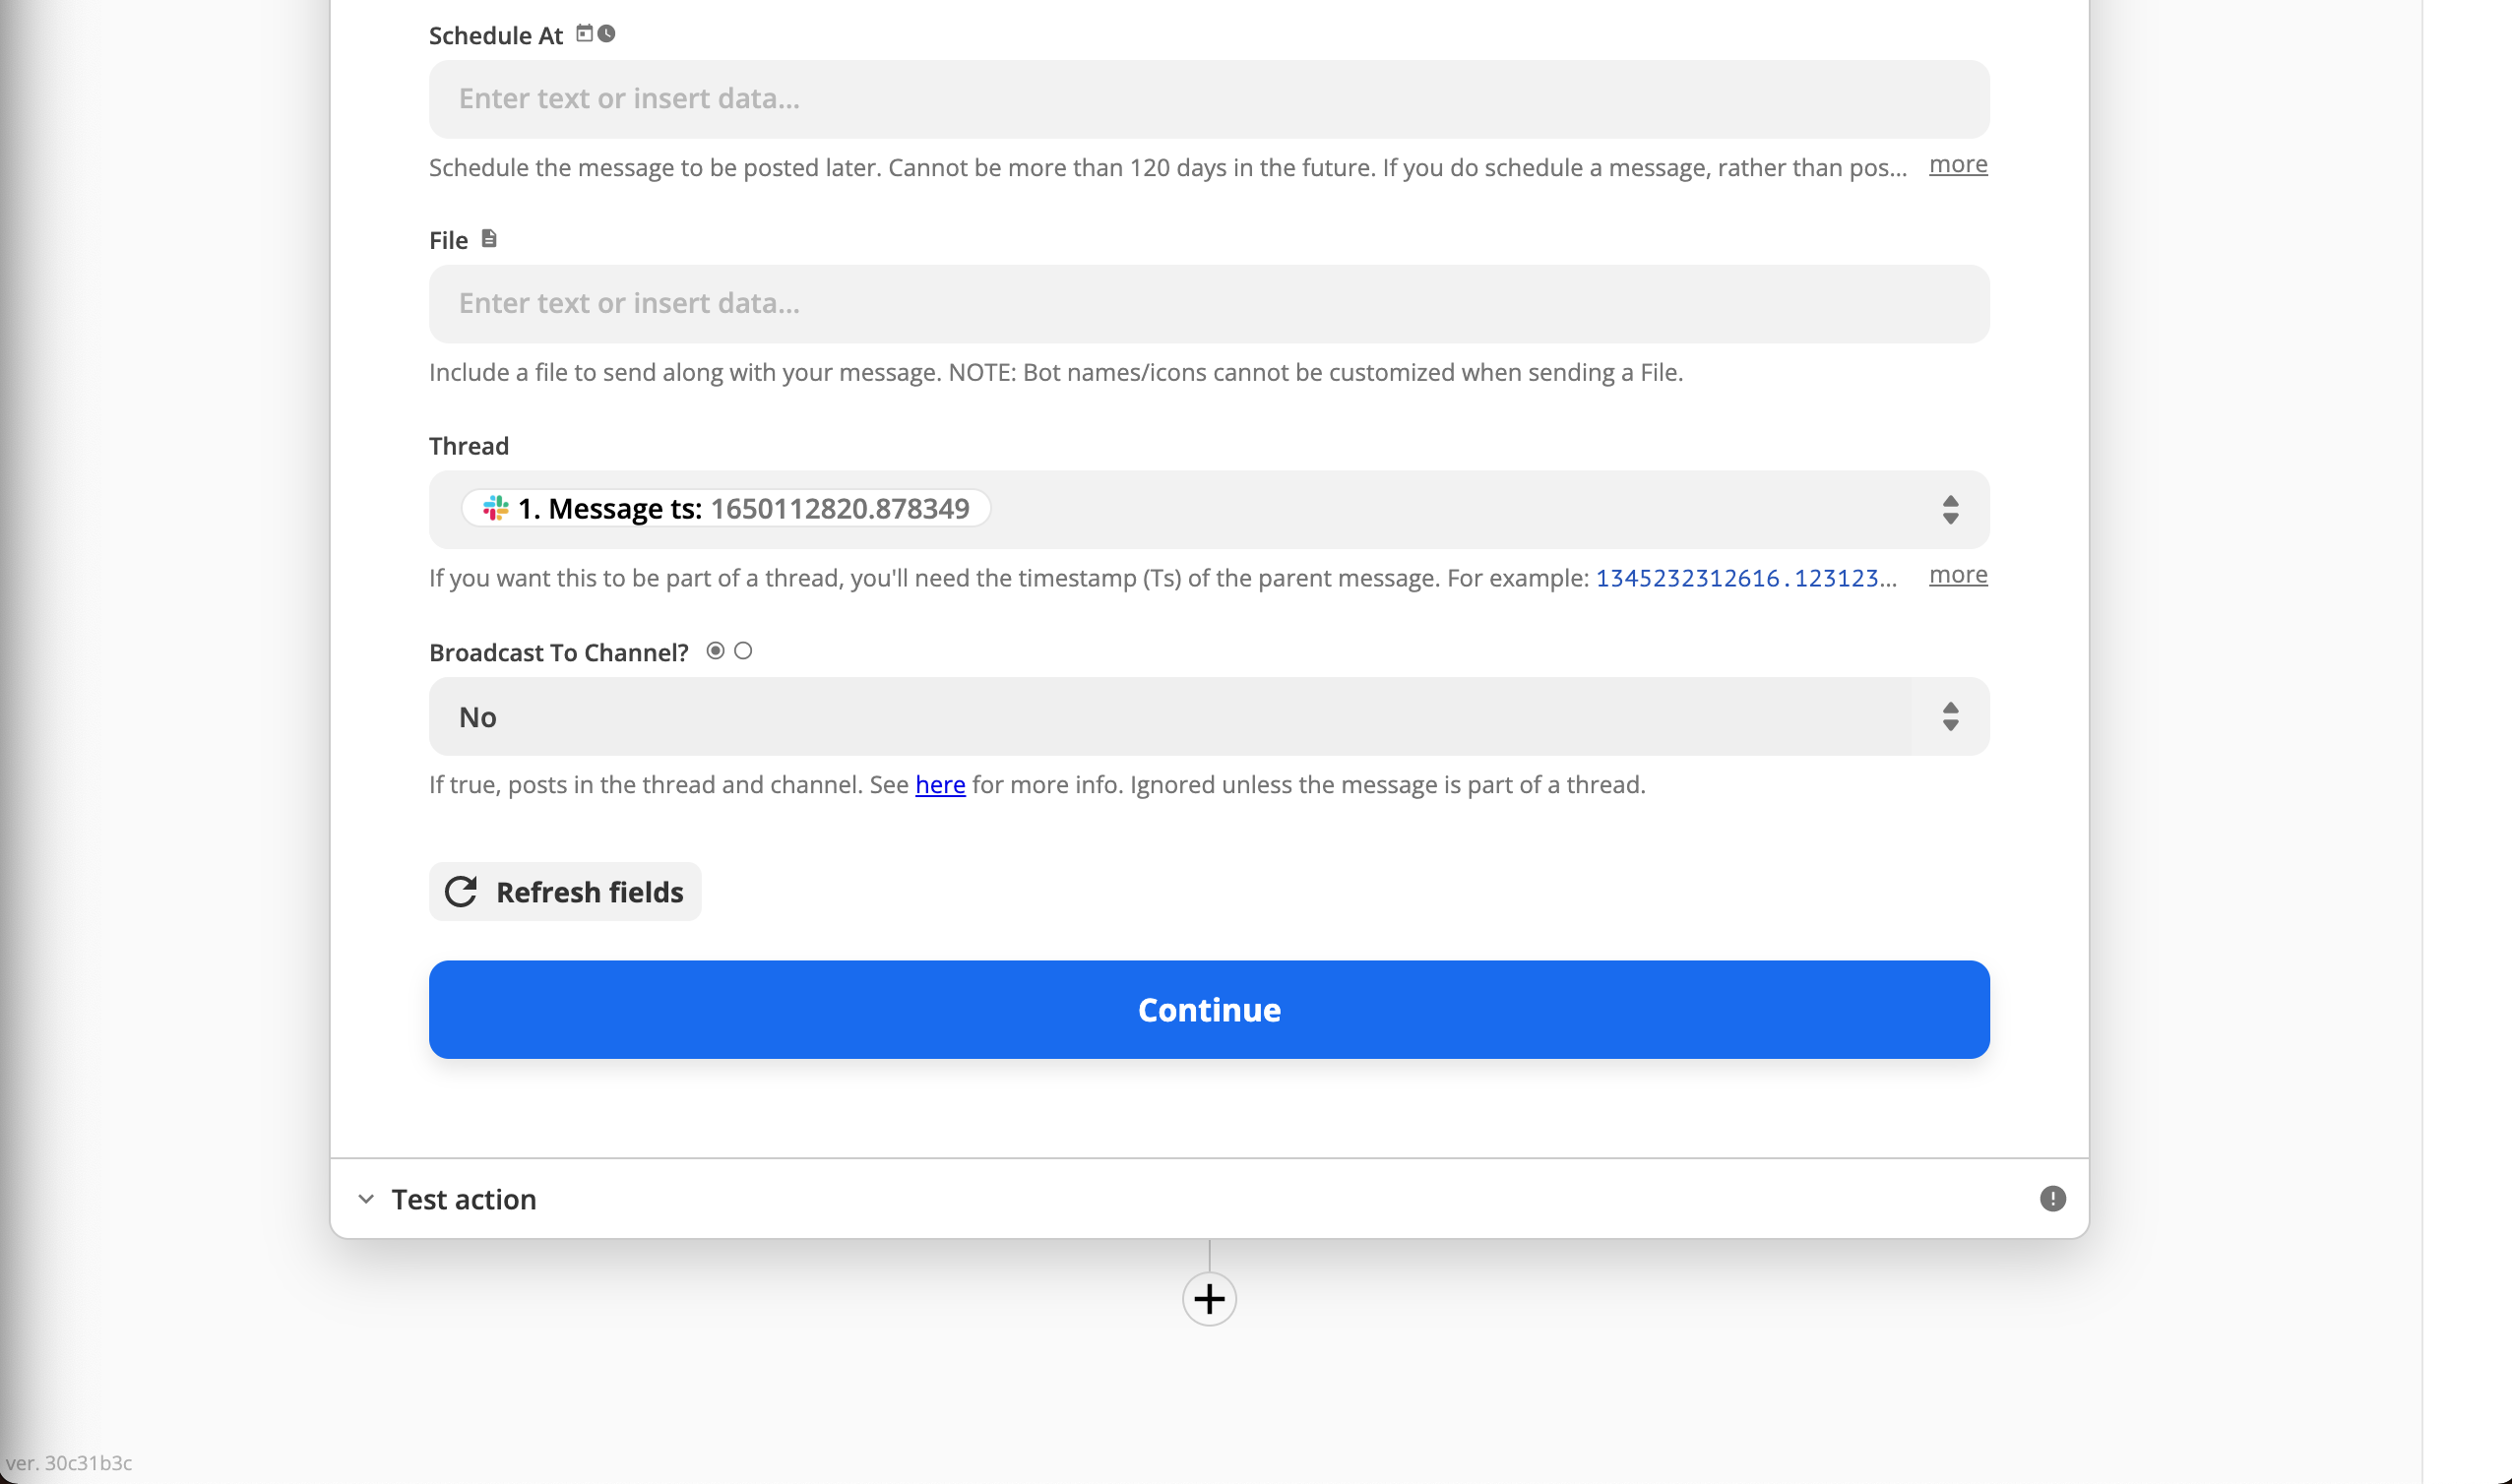Image resolution: width=2512 pixels, height=1484 pixels.
Task: Click the Slack icon in Thread field pill
Action: tap(496, 508)
